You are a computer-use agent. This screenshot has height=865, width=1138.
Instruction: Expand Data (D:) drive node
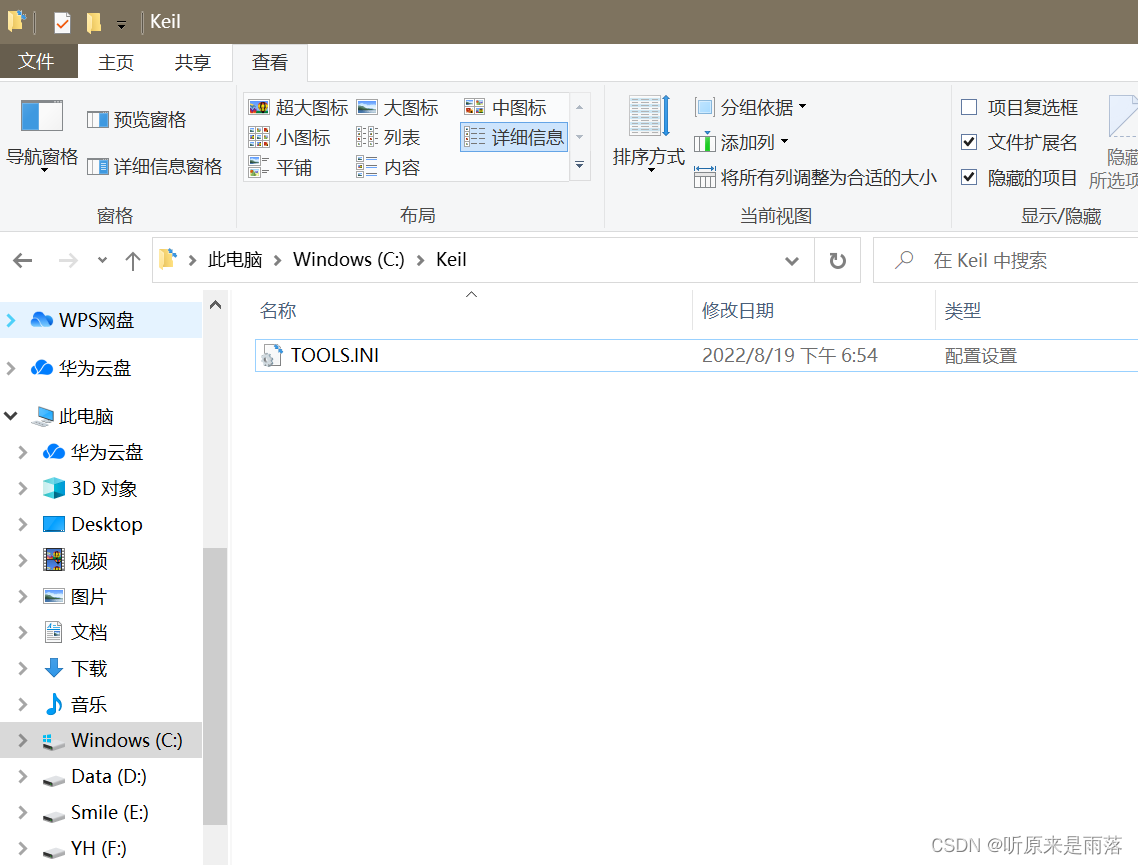coord(22,776)
